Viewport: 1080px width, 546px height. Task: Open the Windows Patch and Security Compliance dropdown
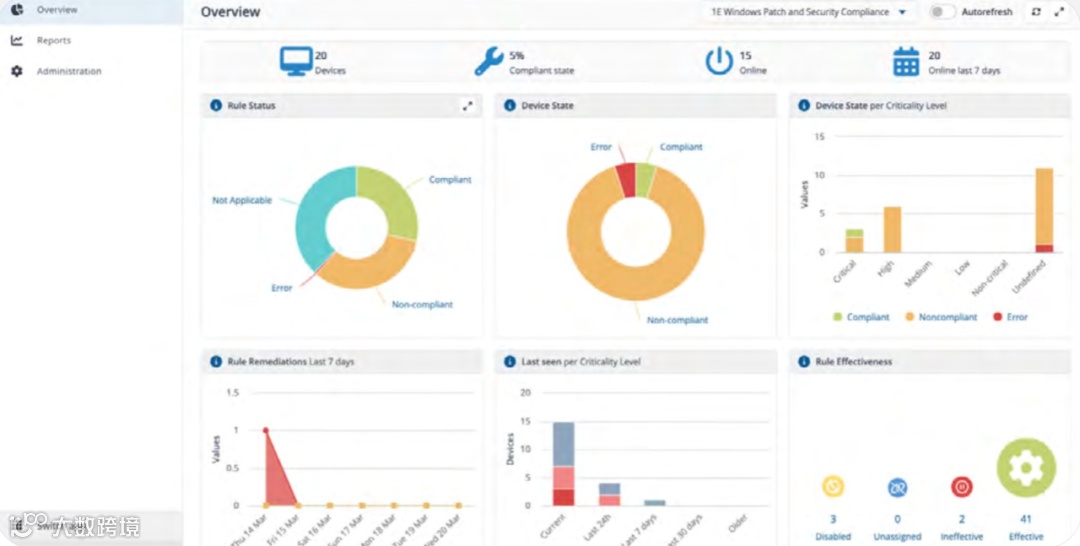(x=809, y=12)
